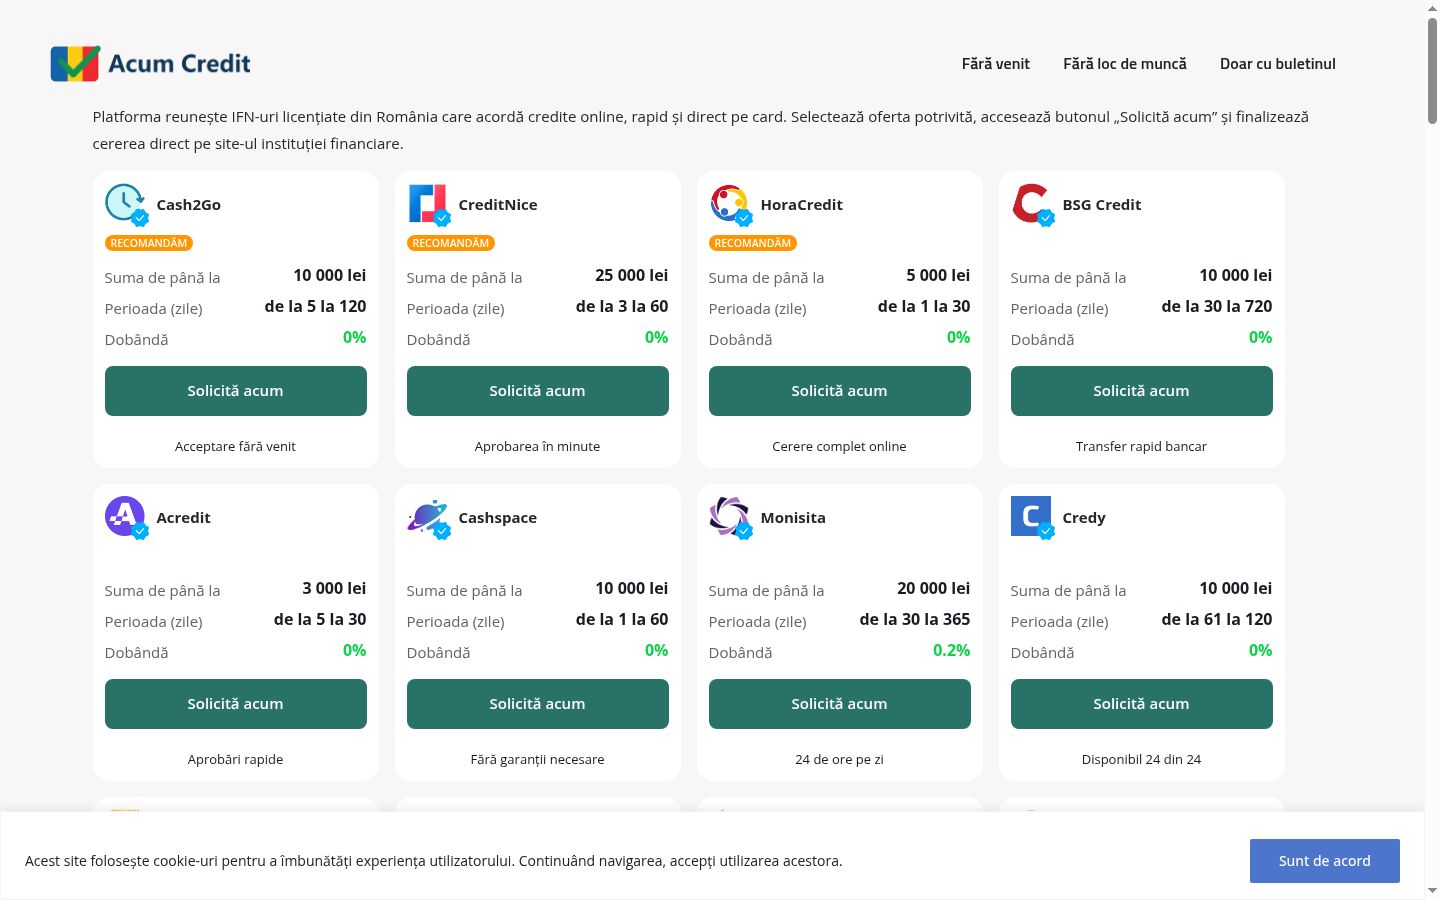Click Solicită acum under Monisita
The width and height of the screenshot is (1440, 900).
pyautogui.click(x=840, y=704)
